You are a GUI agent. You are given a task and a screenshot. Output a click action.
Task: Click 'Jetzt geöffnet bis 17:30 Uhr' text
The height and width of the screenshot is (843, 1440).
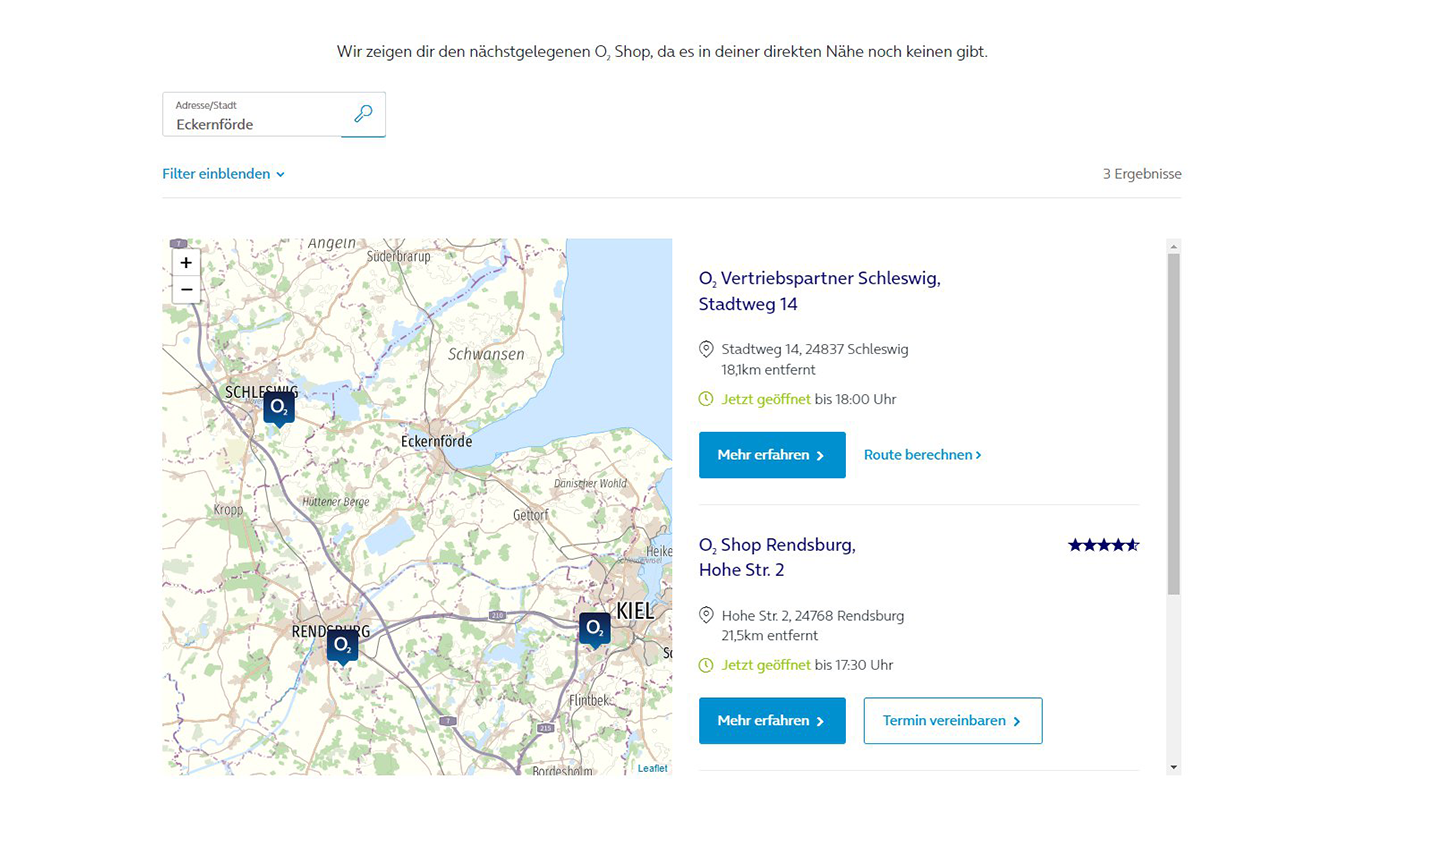click(x=808, y=665)
